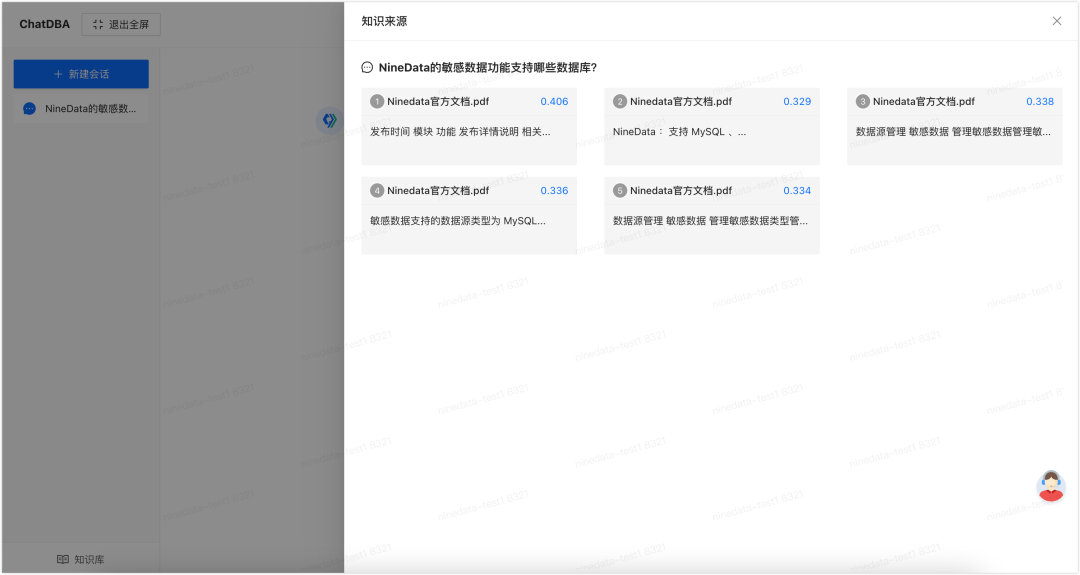Screen dimensions: 1080x575
Task: Open source card number 2 badge
Action: [620, 101]
